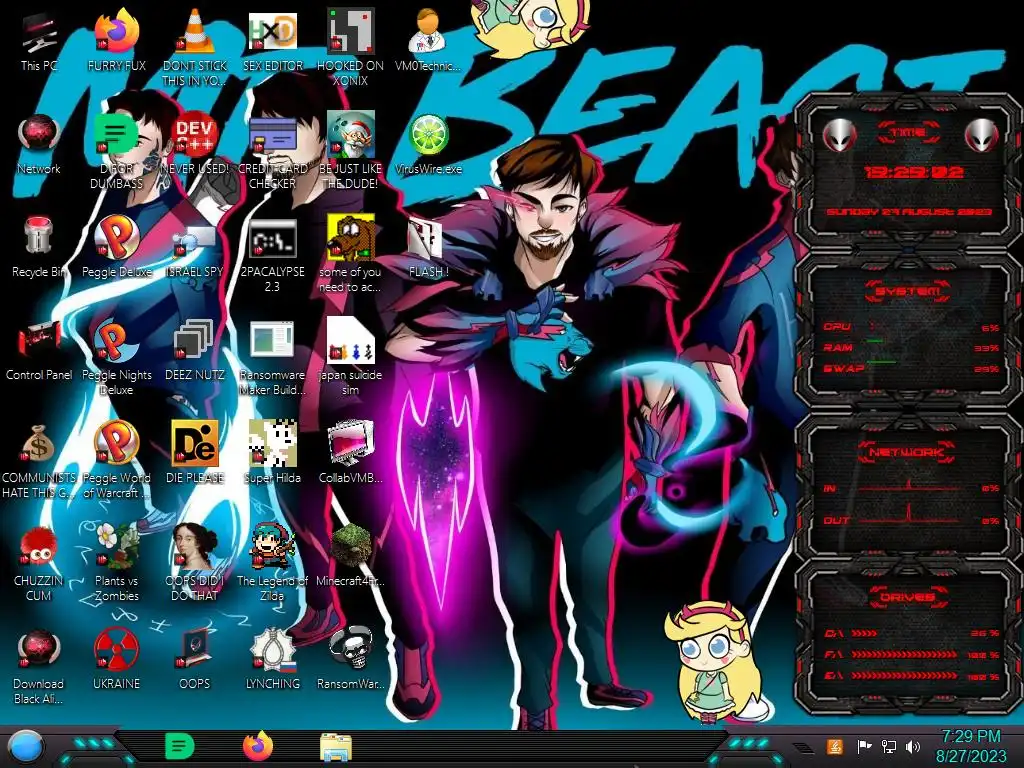Screen dimensions: 1024x768
Task: Open the network tray icon
Action: point(888,746)
